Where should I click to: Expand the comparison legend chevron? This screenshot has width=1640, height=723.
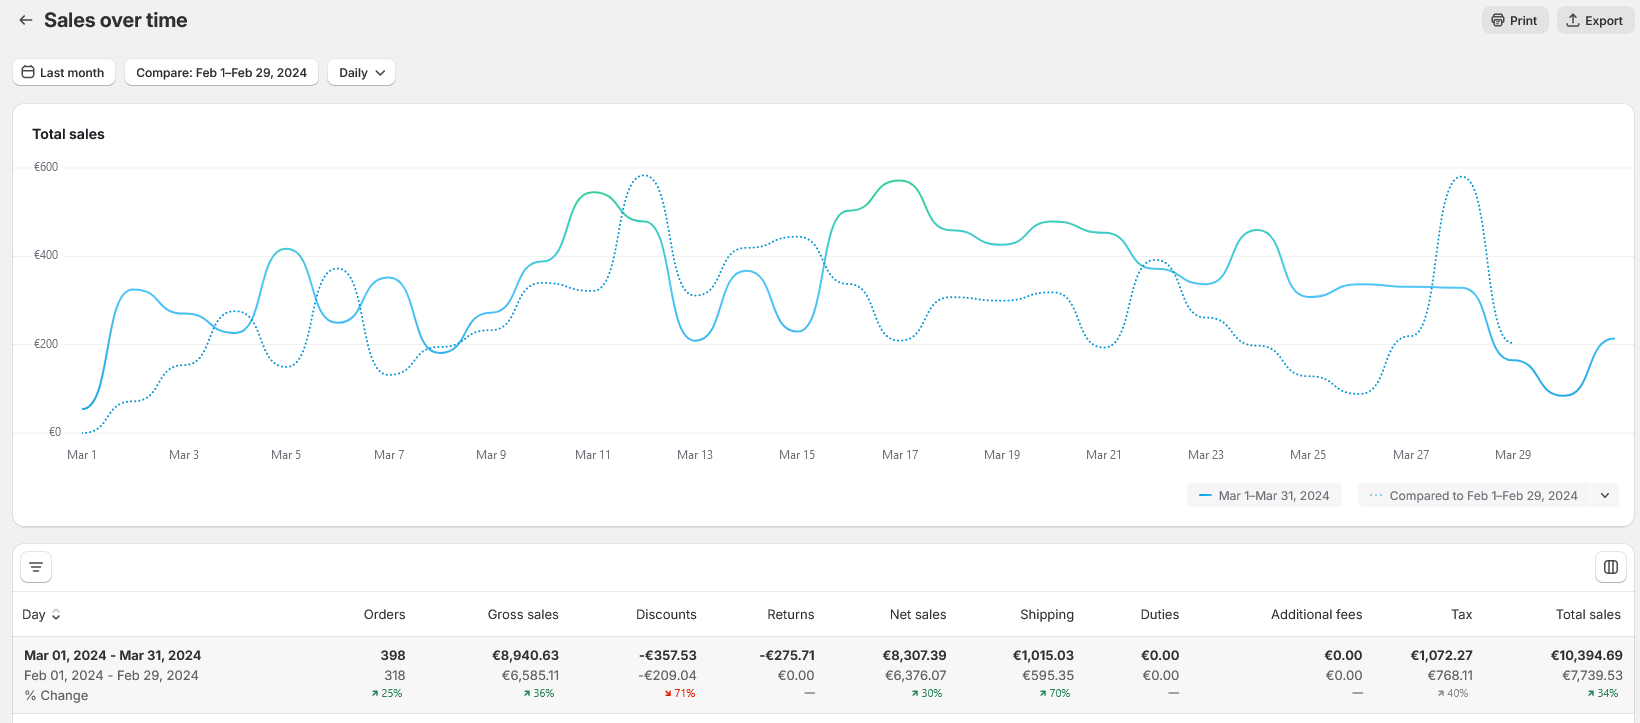point(1605,496)
